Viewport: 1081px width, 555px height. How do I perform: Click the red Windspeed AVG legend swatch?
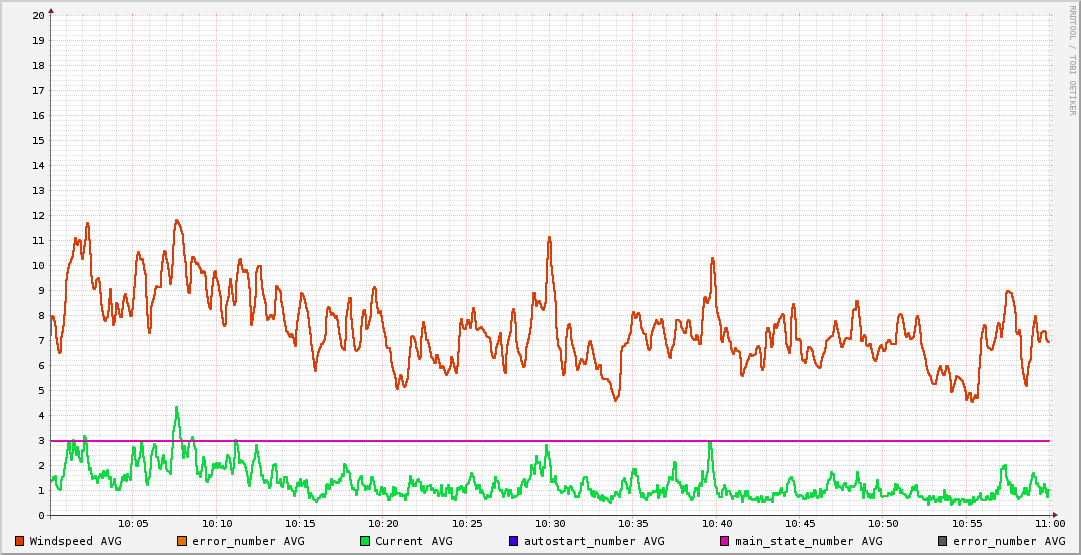[x=20, y=541]
